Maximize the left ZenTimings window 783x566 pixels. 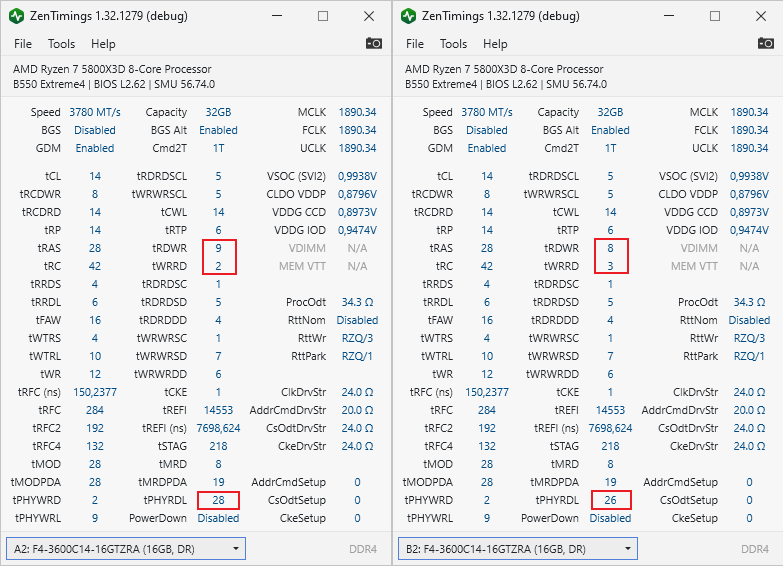click(323, 16)
